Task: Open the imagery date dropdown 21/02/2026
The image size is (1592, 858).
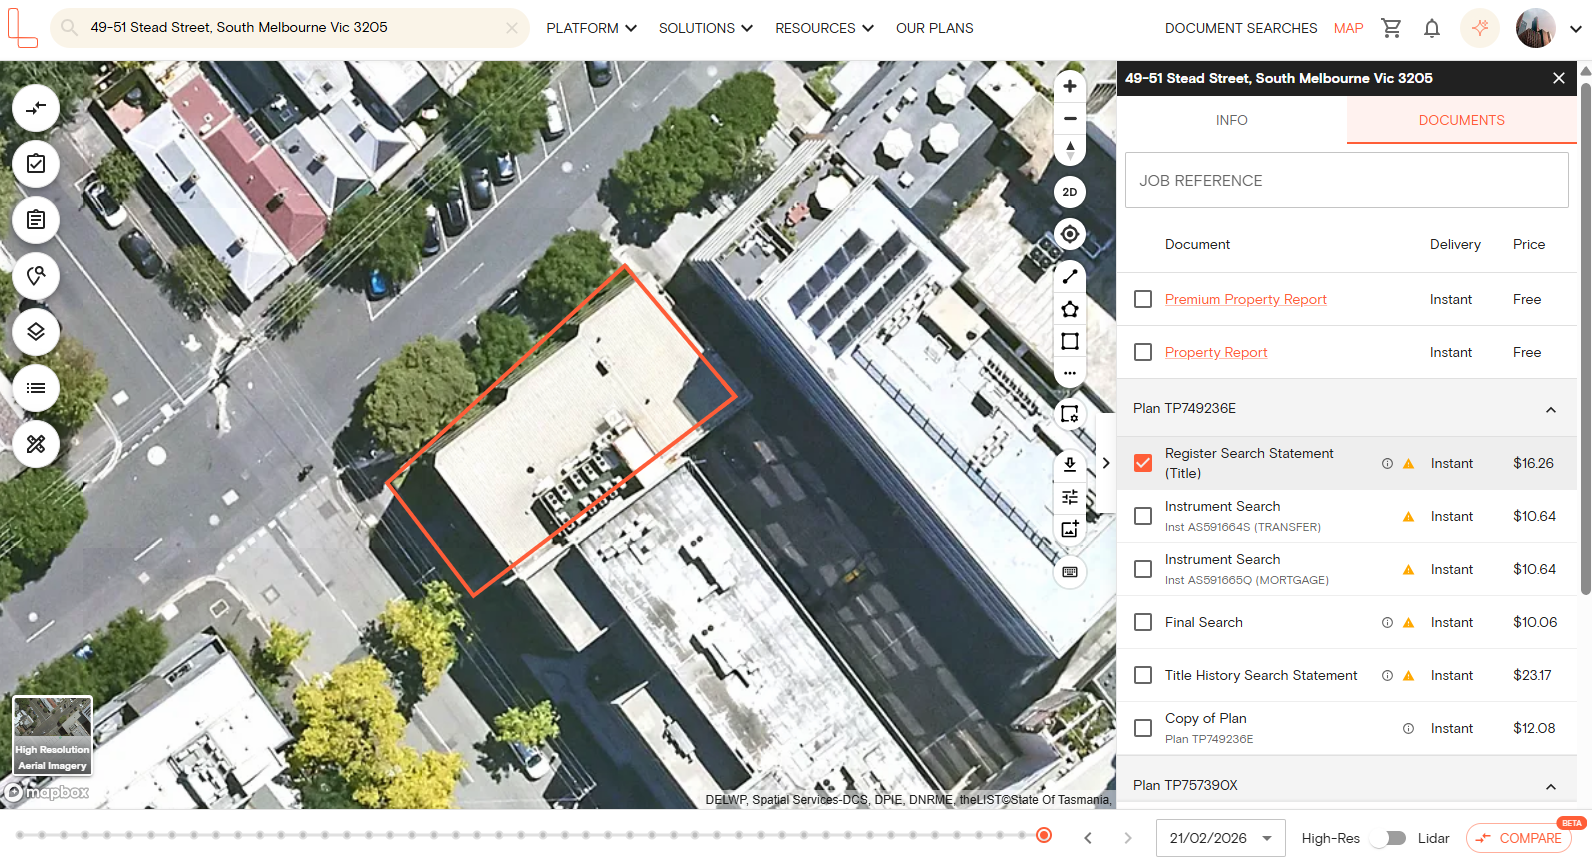Action: (x=1220, y=838)
